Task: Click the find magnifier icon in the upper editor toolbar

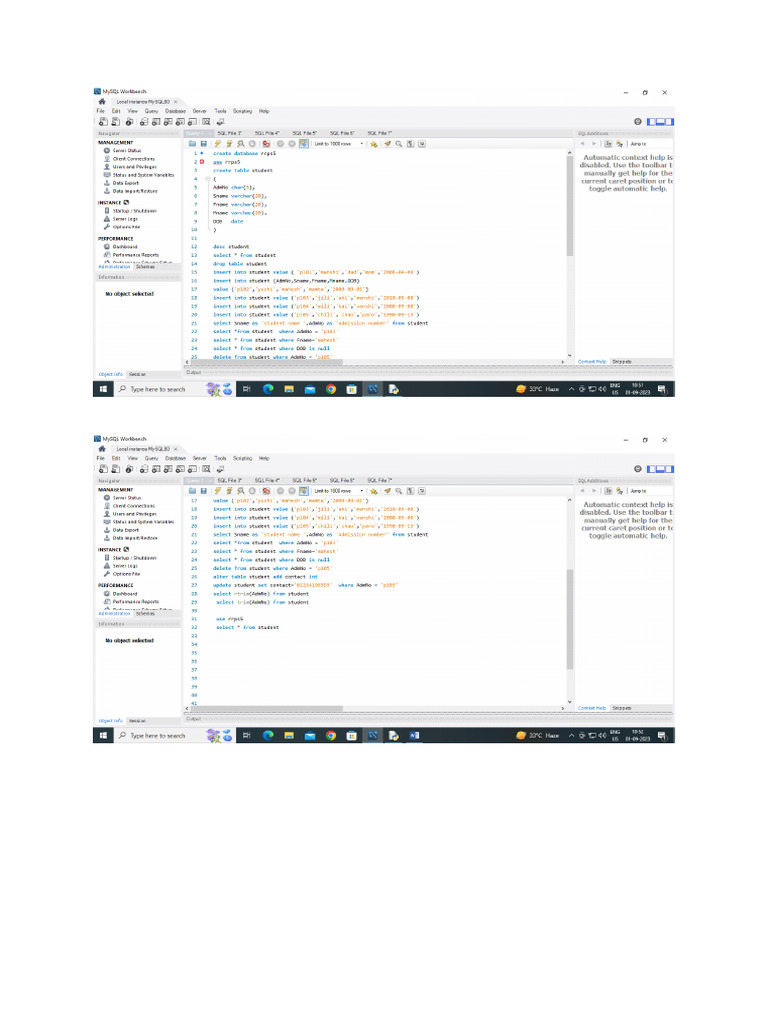Action: (x=398, y=144)
